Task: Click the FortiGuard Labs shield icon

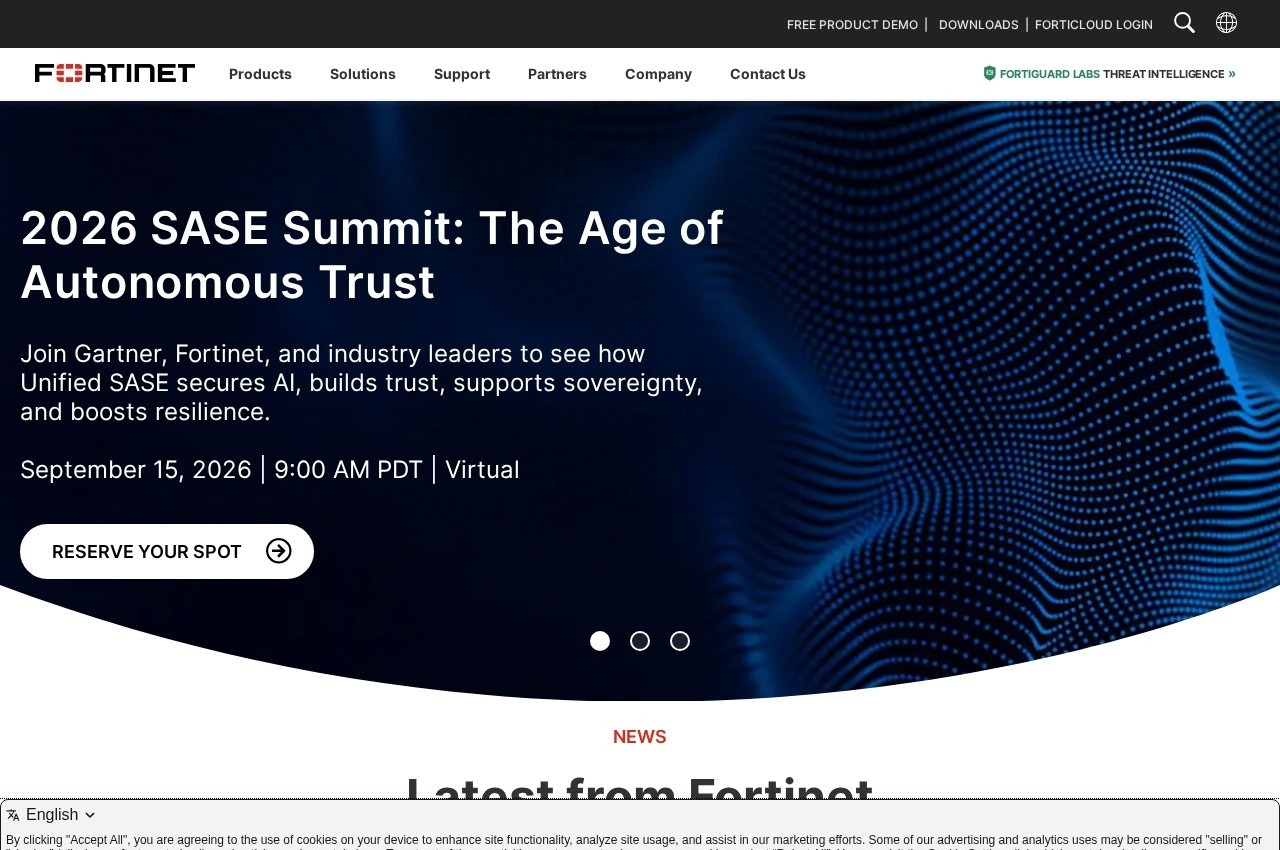Action: (x=990, y=73)
